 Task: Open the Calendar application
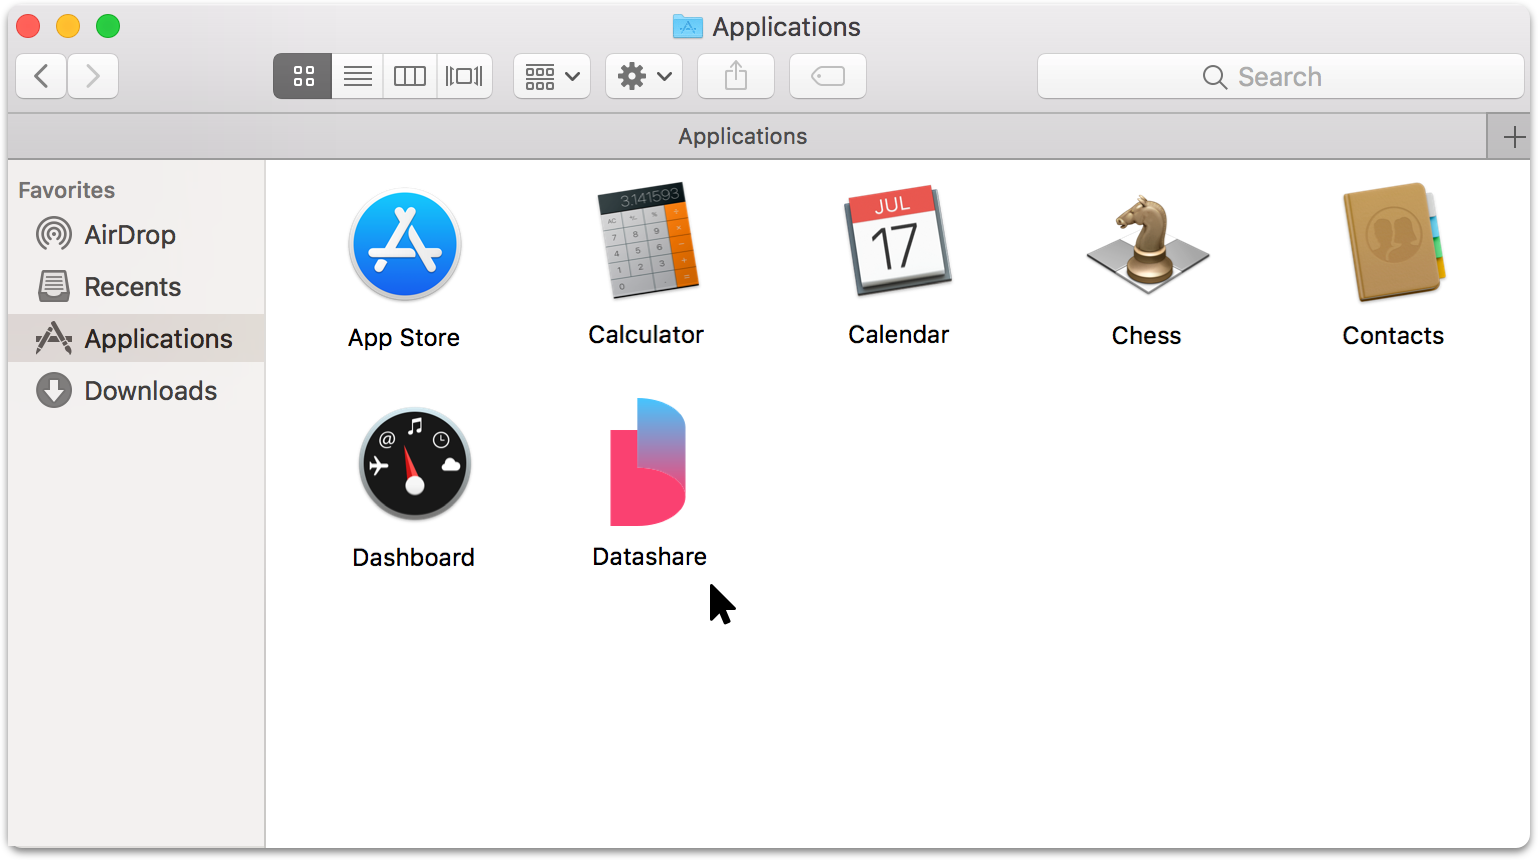[897, 244]
